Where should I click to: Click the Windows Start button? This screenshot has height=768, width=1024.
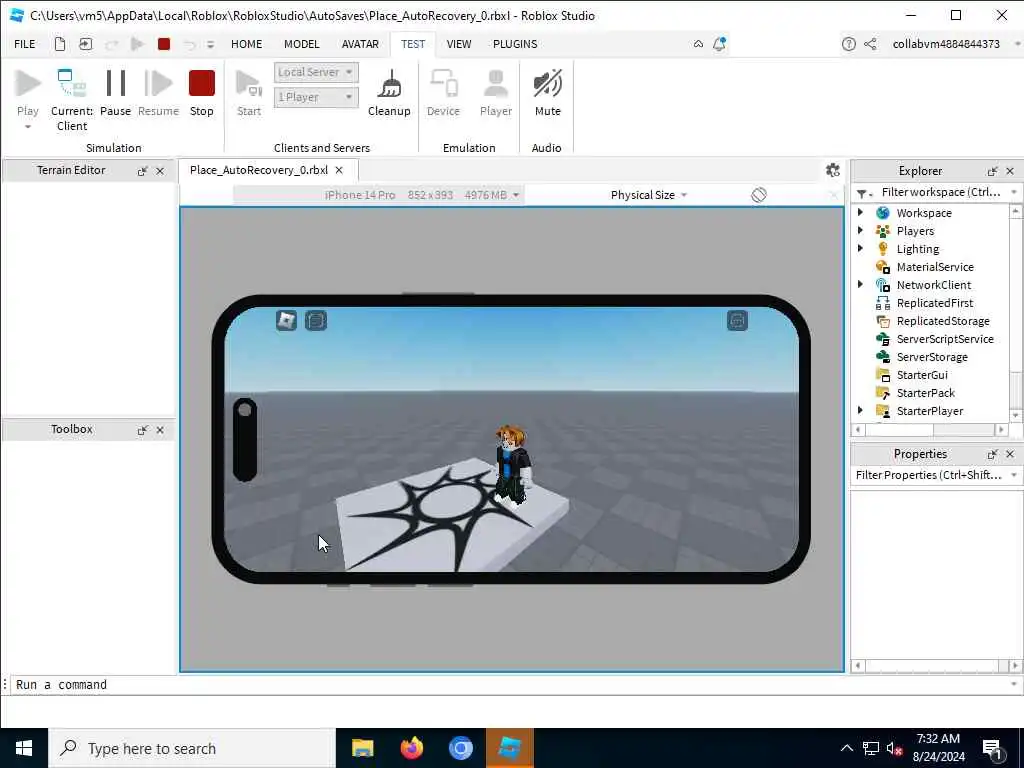click(24, 748)
